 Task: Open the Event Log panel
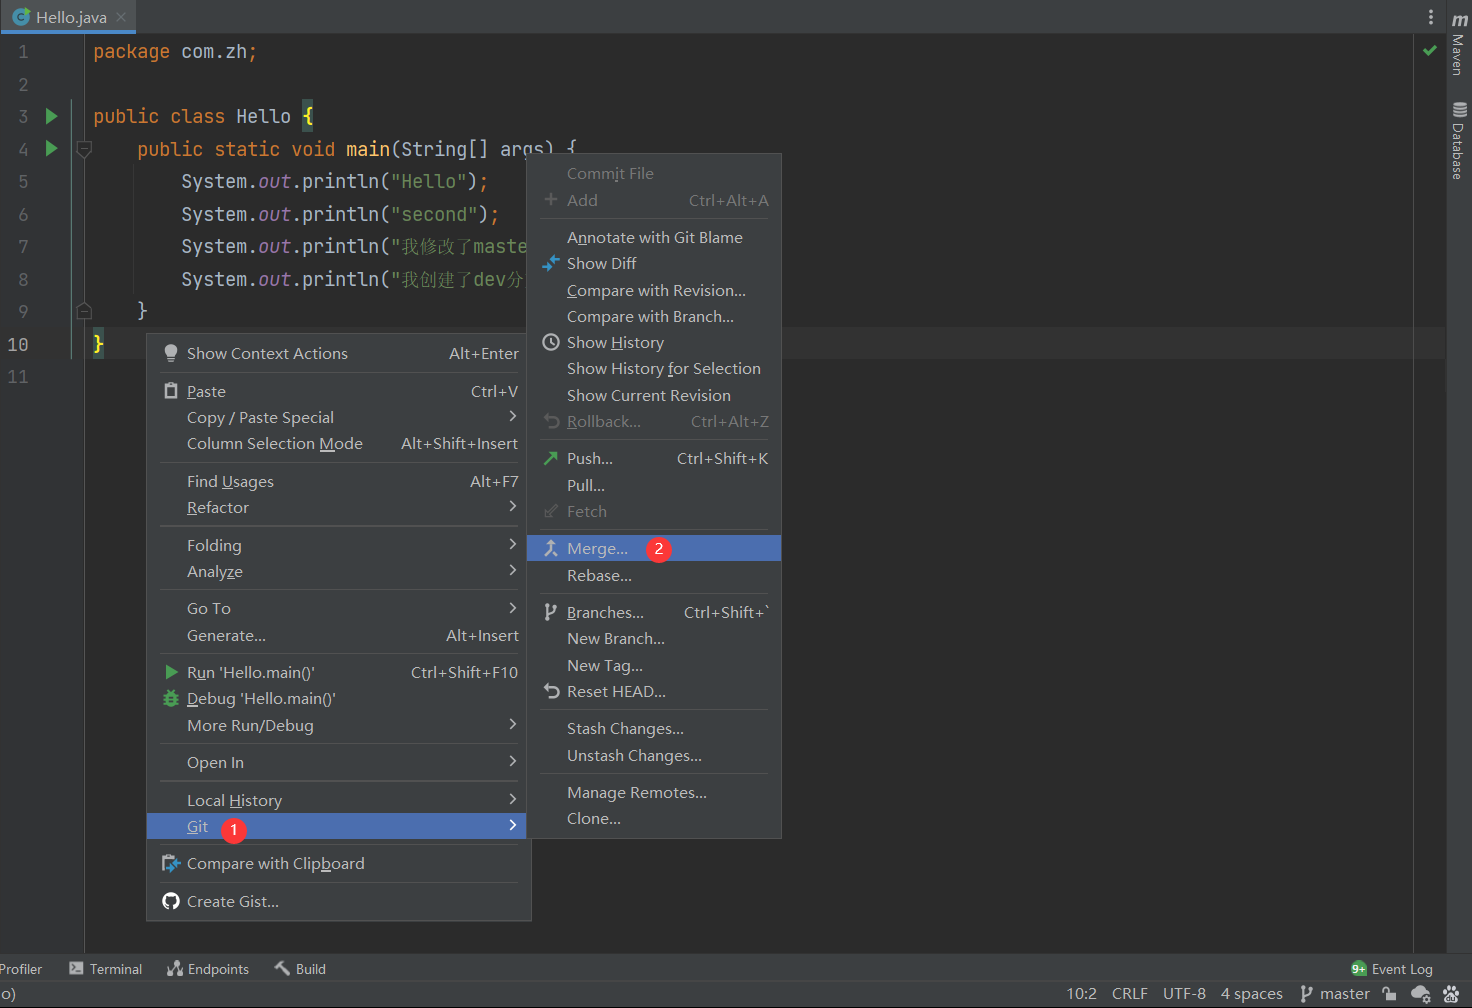(1392, 969)
